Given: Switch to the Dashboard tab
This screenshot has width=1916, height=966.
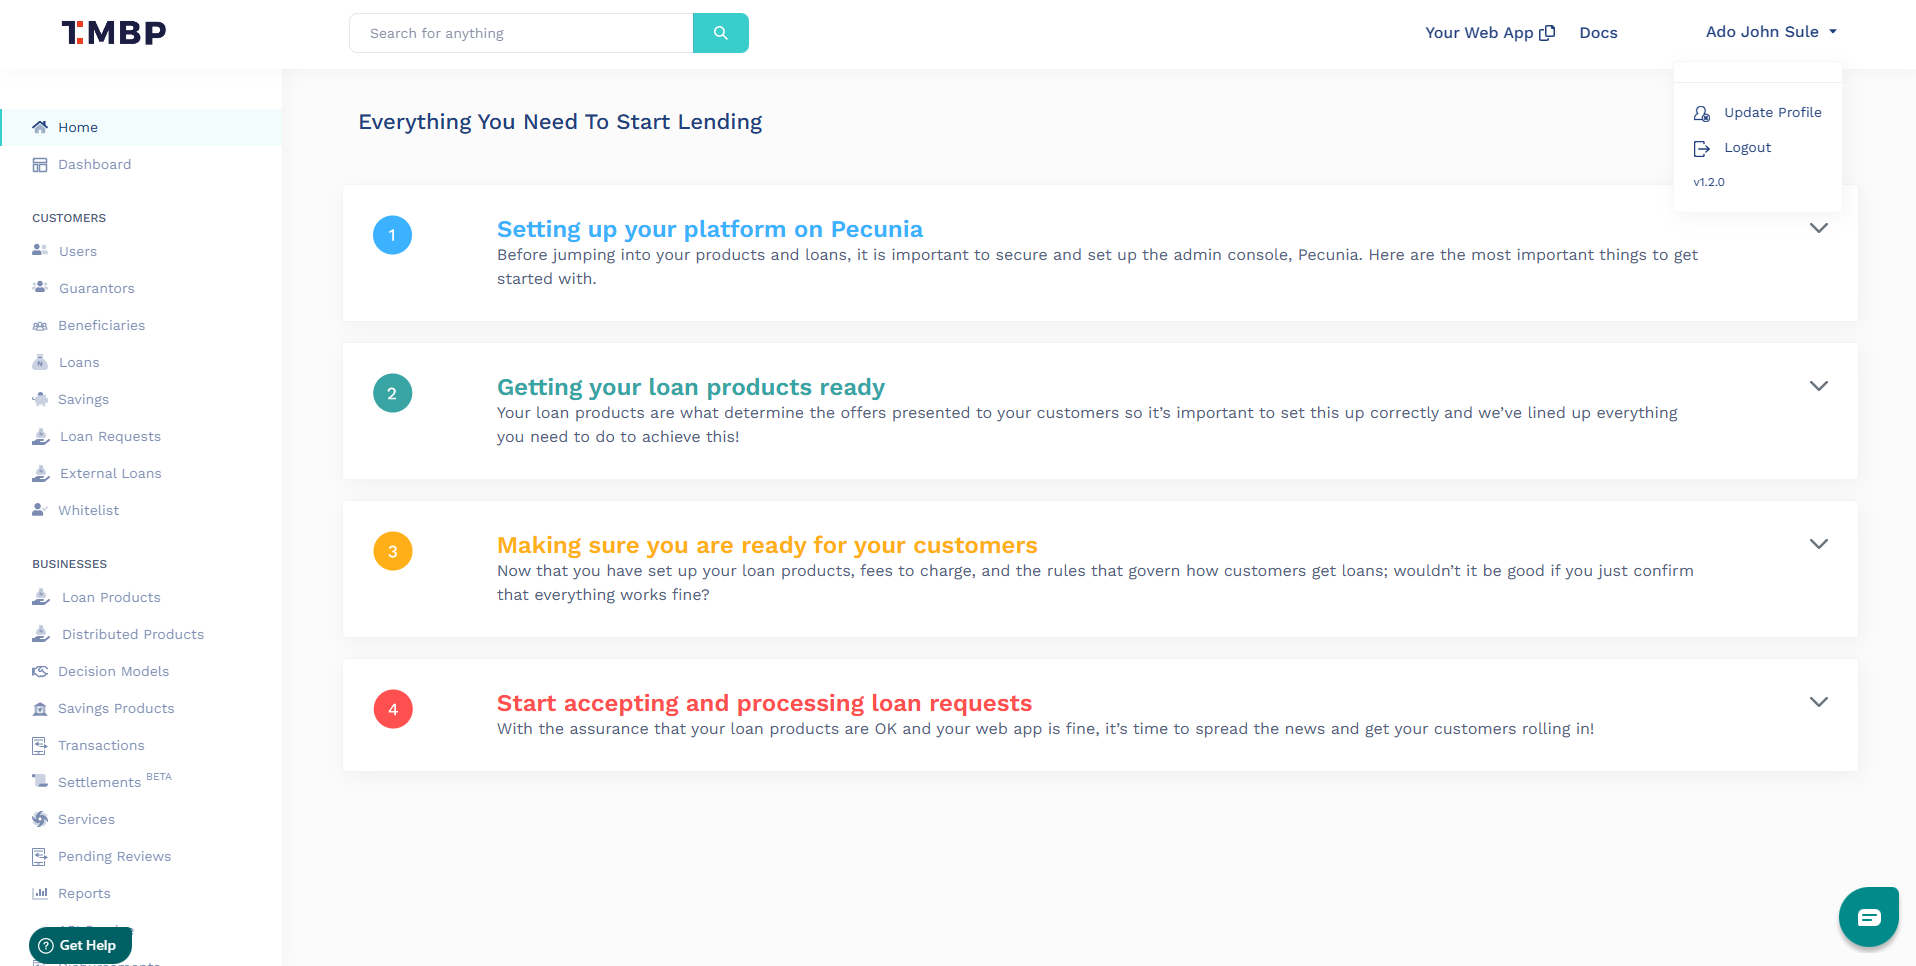Looking at the screenshot, I should pyautogui.click(x=95, y=164).
